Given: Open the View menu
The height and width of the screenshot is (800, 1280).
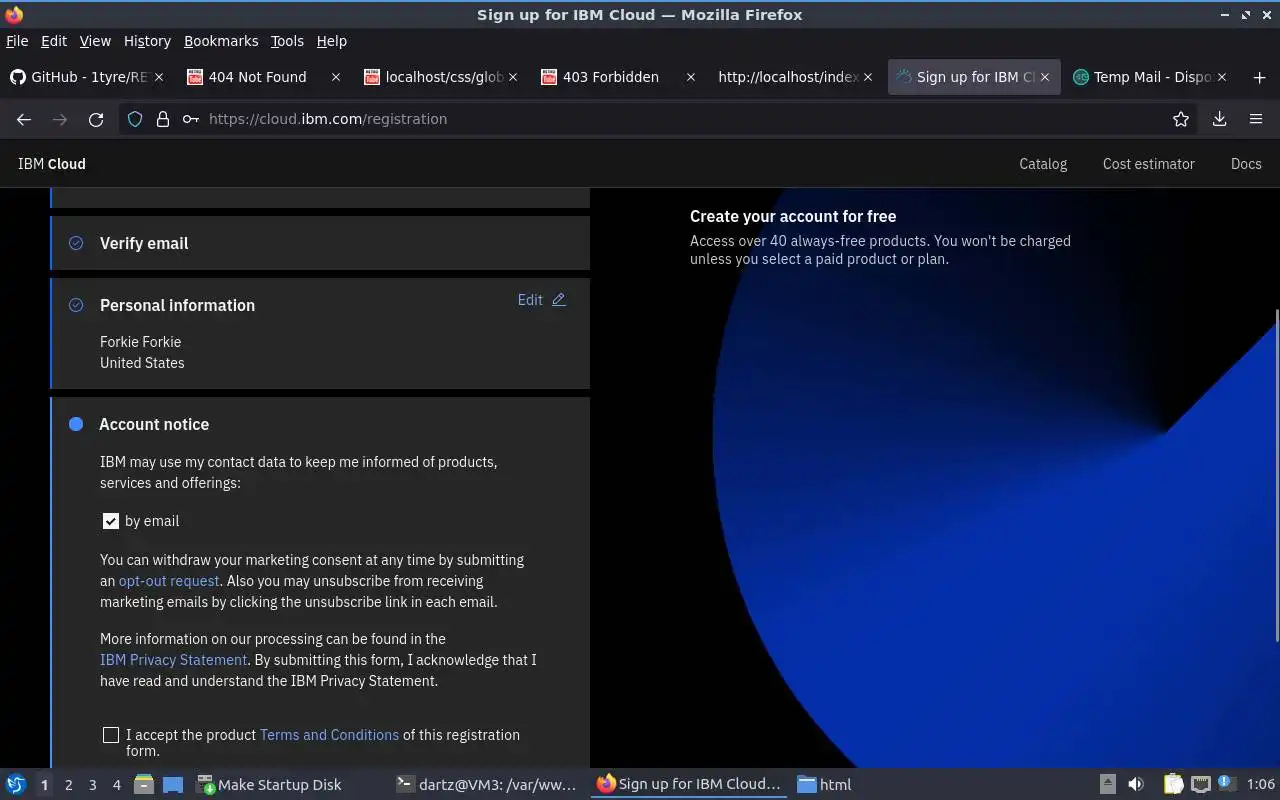Looking at the screenshot, I should click(x=95, y=41).
